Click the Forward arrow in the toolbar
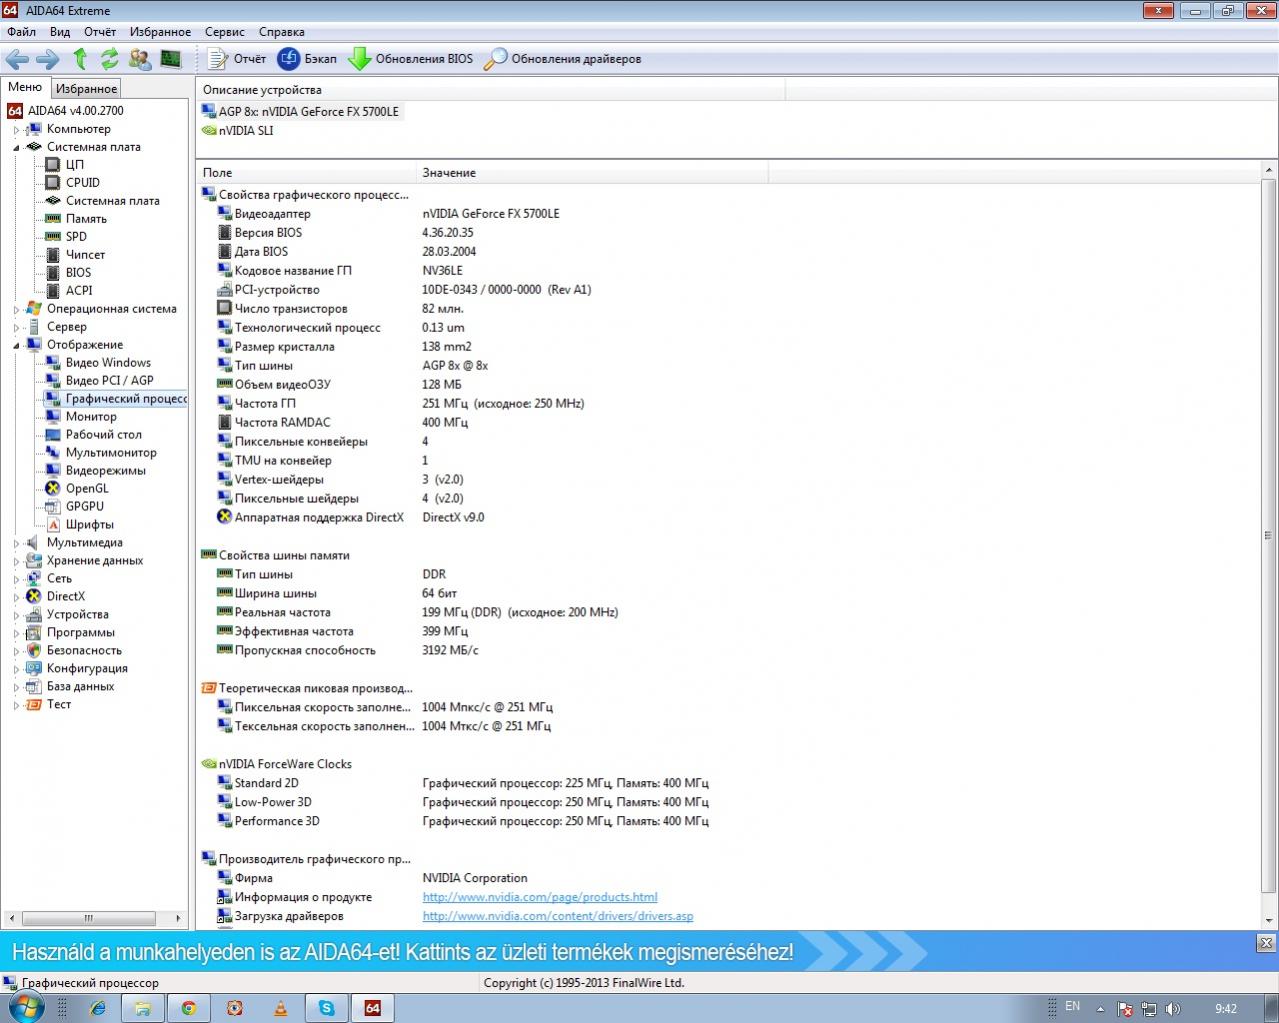The width and height of the screenshot is (1279, 1023). coord(47,59)
